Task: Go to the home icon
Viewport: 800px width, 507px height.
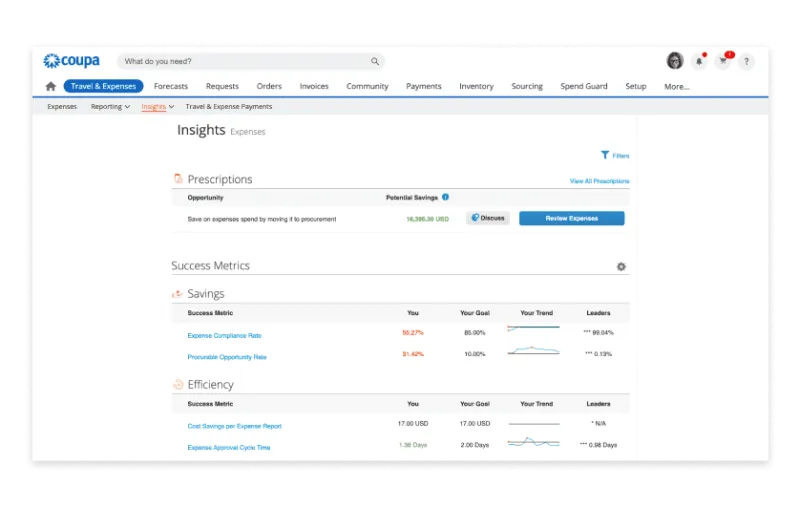Action: 51,86
